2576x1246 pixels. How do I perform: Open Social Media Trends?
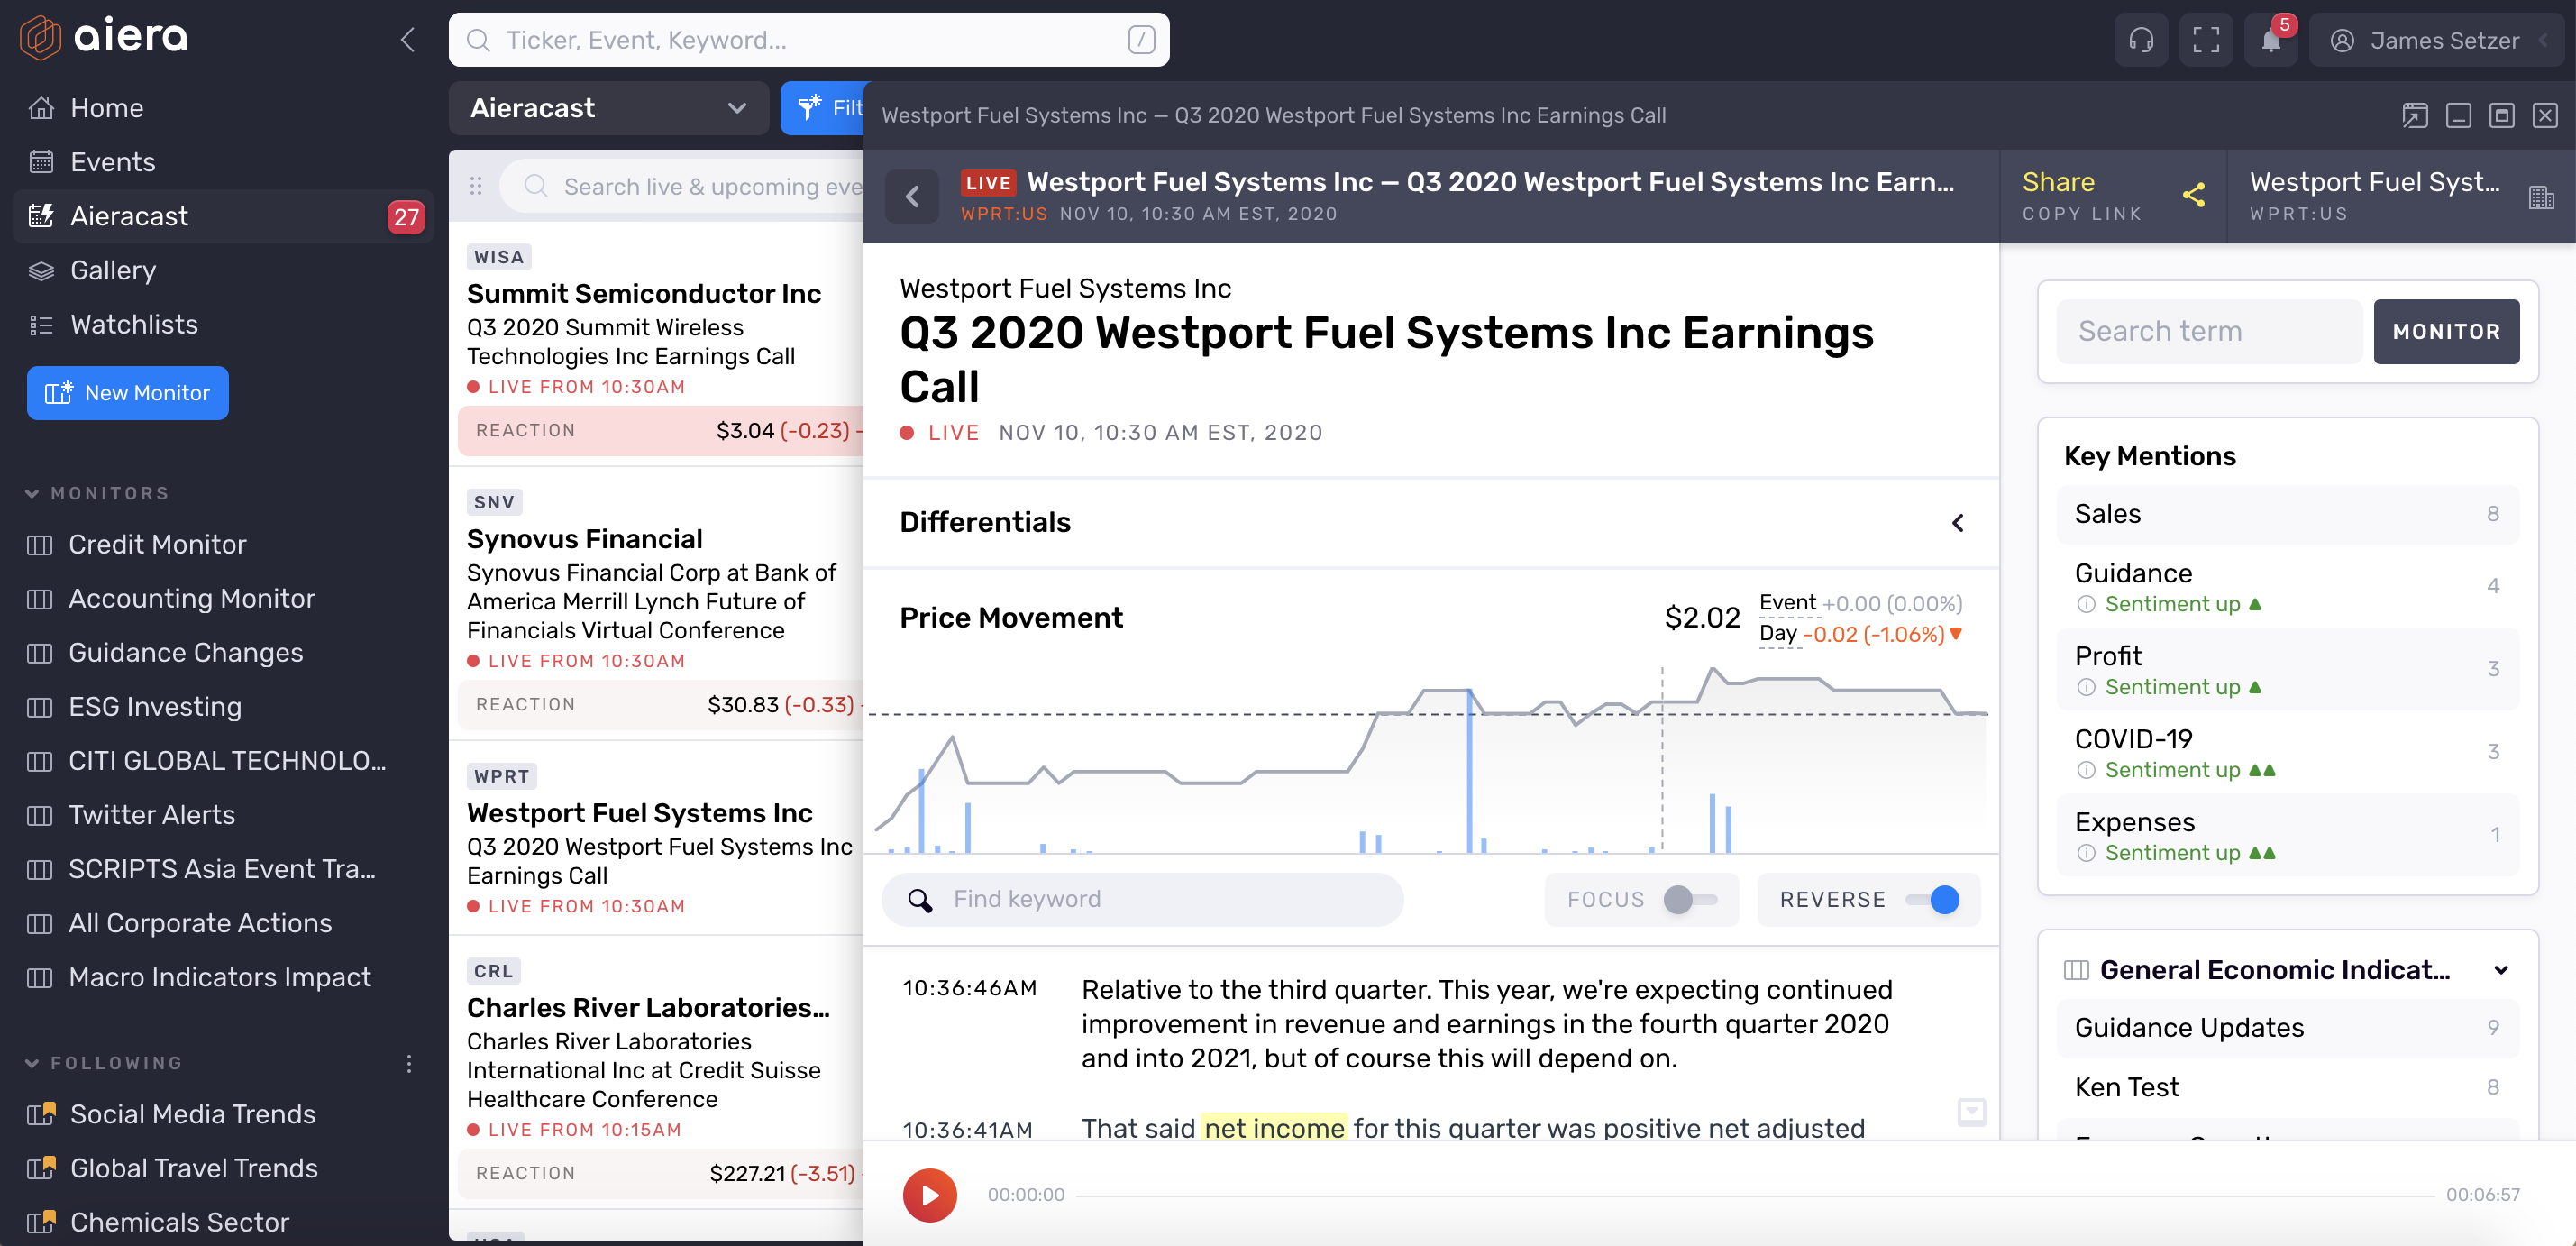pos(171,1114)
